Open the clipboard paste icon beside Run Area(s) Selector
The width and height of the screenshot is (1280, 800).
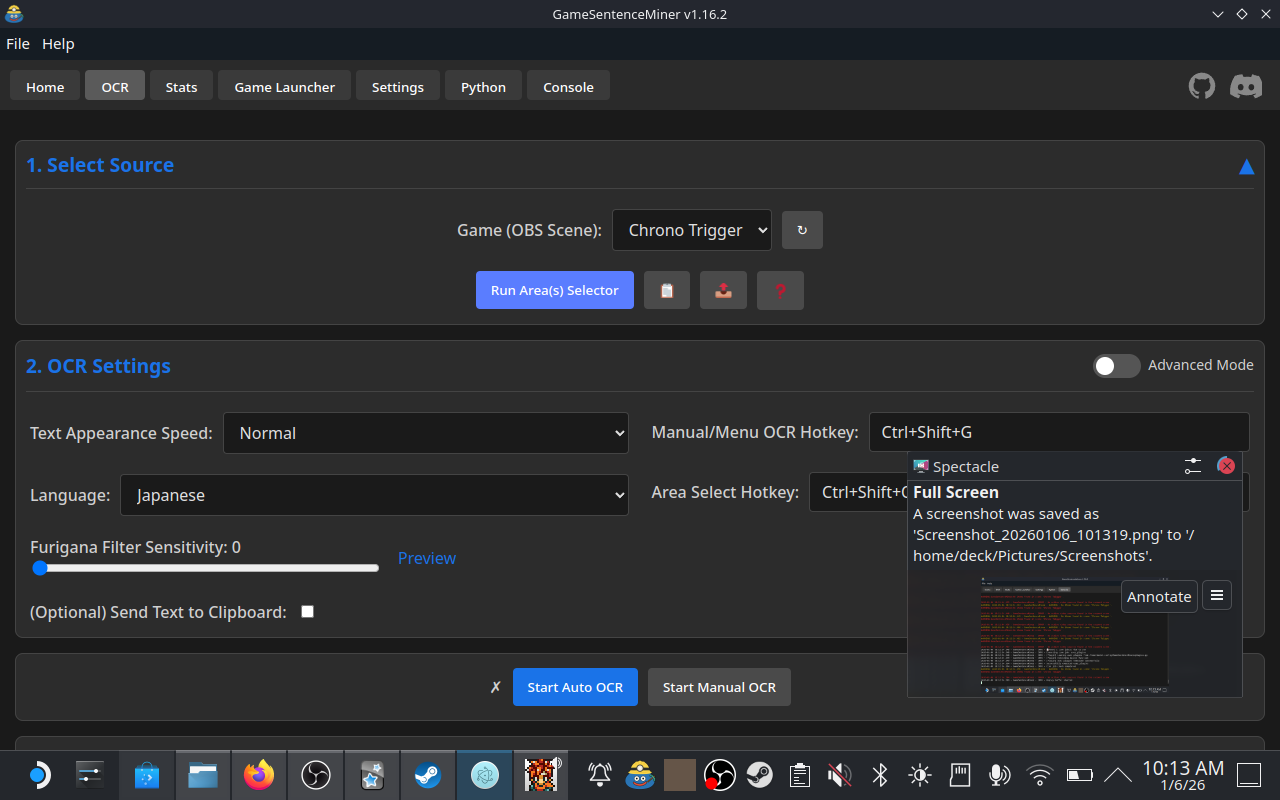pyautogui.click(x=666, y=290)
